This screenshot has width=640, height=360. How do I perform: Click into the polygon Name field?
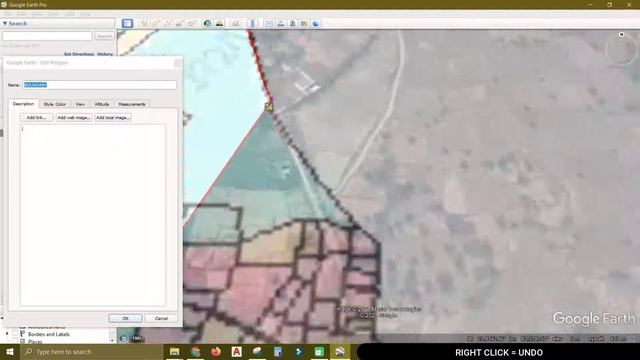click(x=100, y=85)
